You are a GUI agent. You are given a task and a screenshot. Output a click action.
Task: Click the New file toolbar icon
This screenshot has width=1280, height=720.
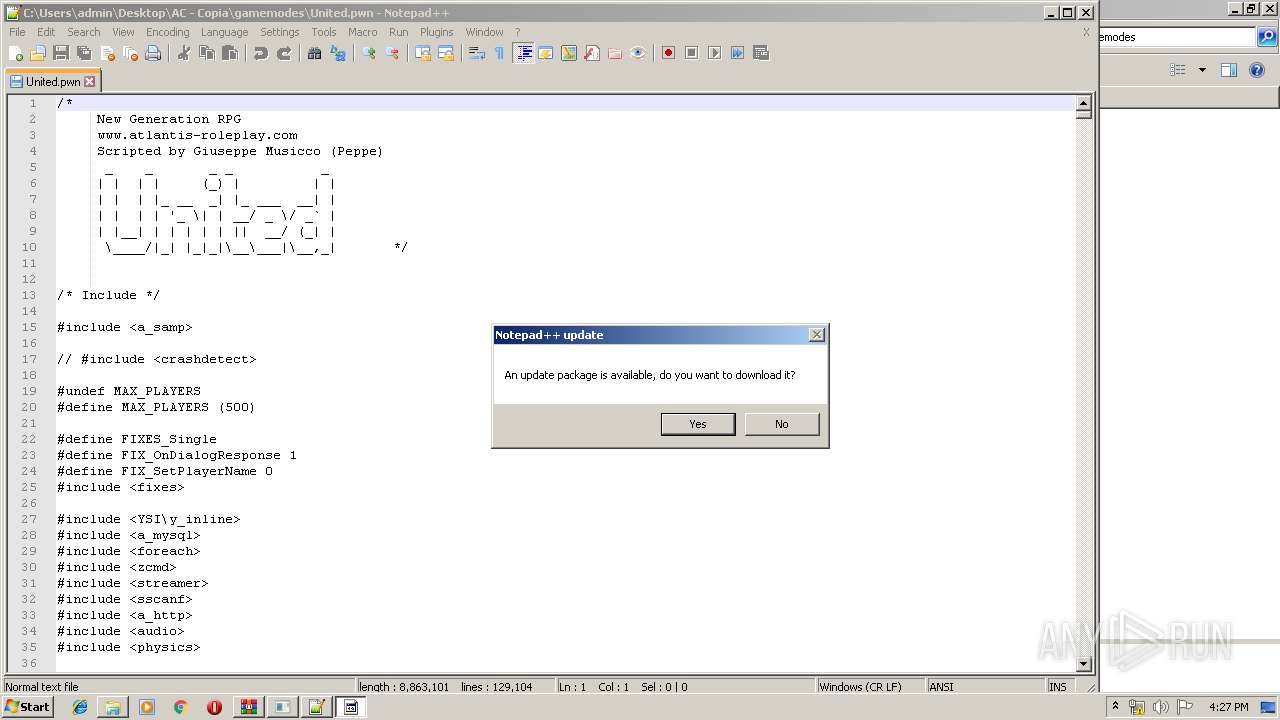(x=16, y=53)
